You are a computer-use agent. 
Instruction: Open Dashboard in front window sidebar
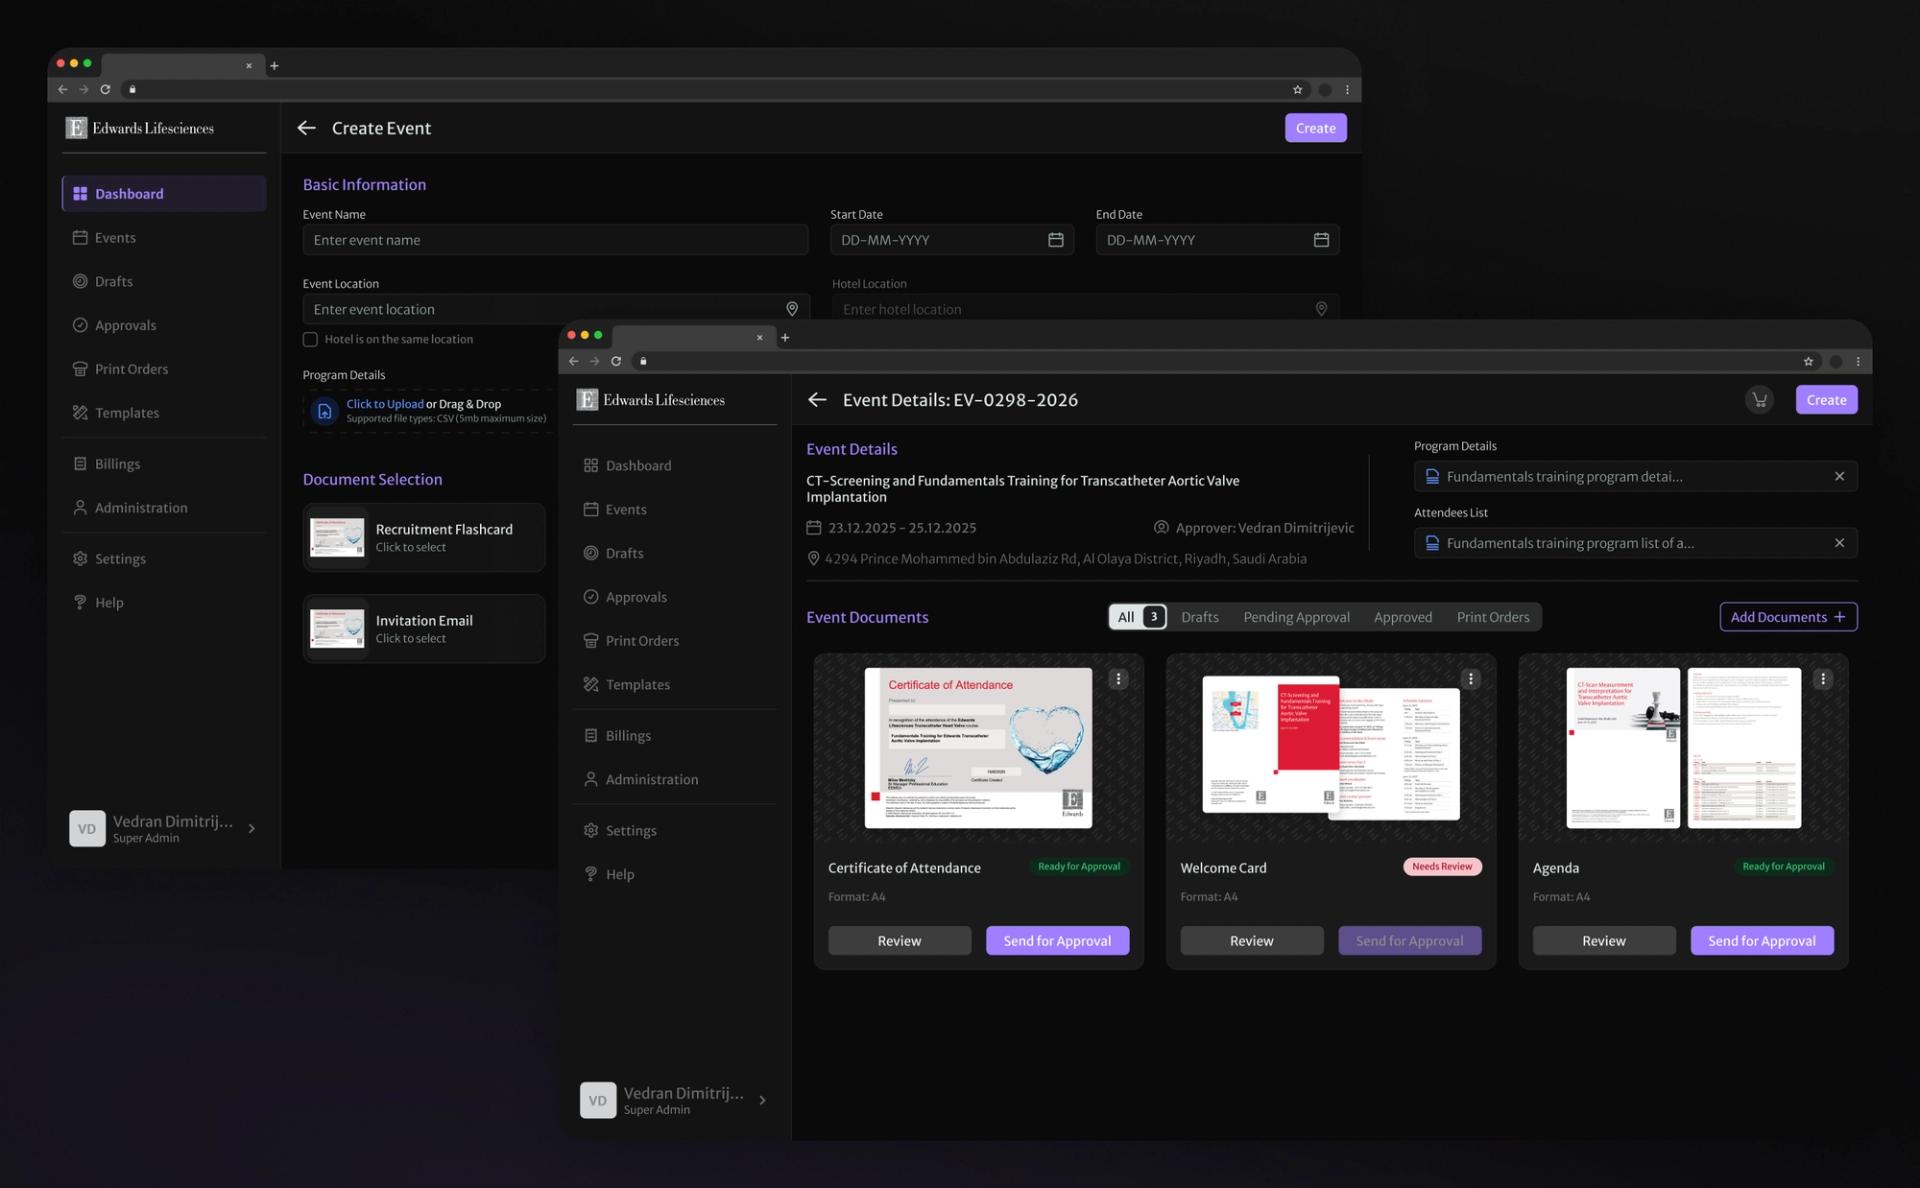click(675, 466)
